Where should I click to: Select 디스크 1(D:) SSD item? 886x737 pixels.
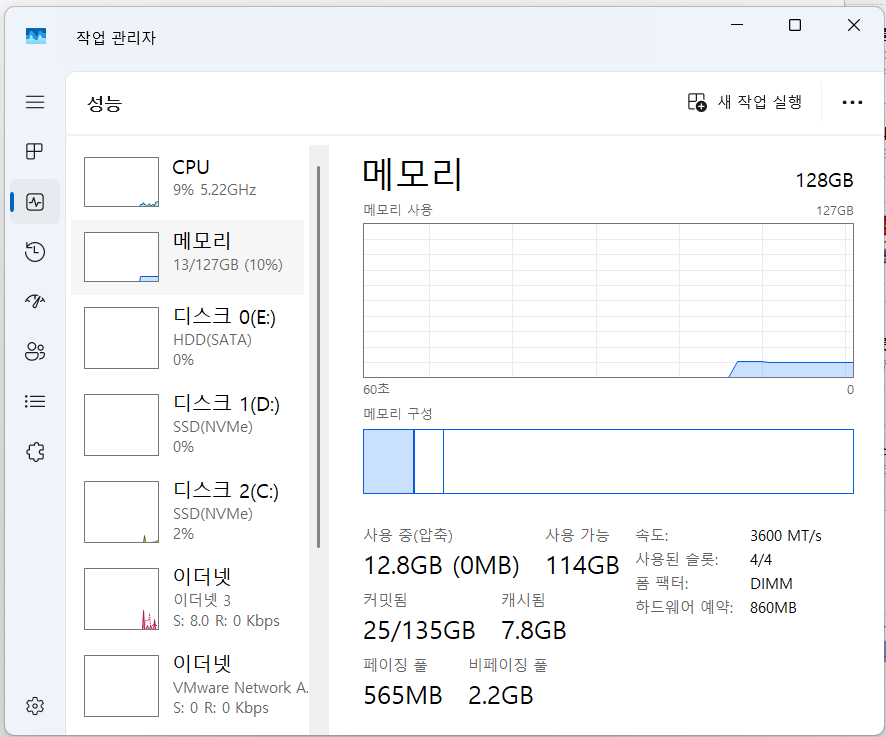pyautogui.click(x=188, y=425)
